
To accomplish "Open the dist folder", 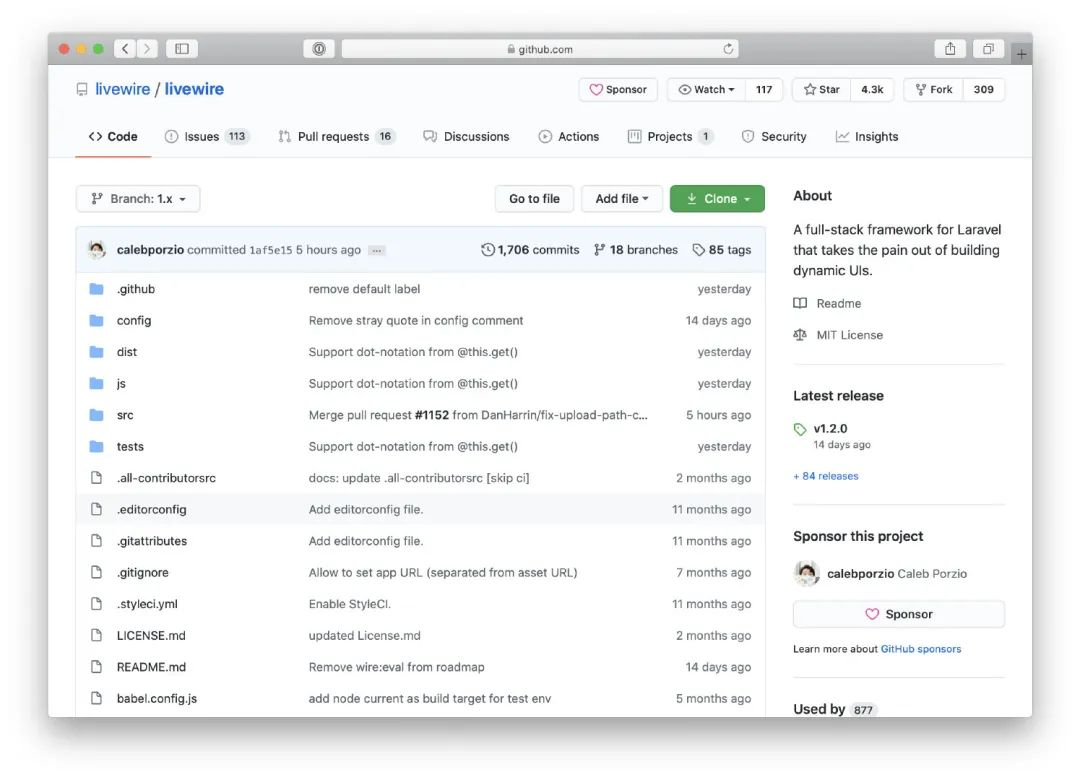I will (x=127, y=352).
